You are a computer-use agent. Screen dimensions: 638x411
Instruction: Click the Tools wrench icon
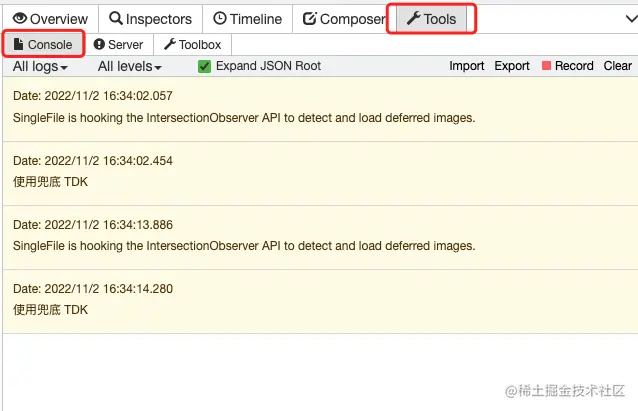(x=413, y=19)
